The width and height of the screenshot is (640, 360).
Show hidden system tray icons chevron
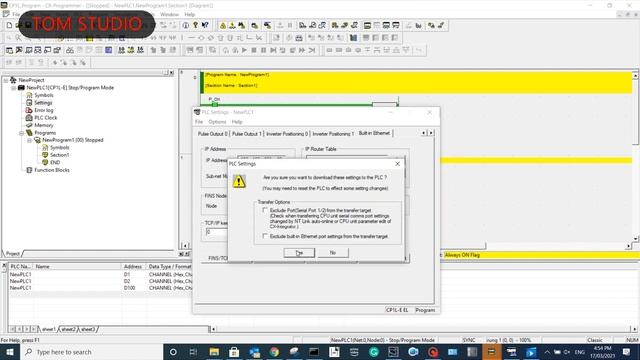pyautogui.click(x=547, y=352)
